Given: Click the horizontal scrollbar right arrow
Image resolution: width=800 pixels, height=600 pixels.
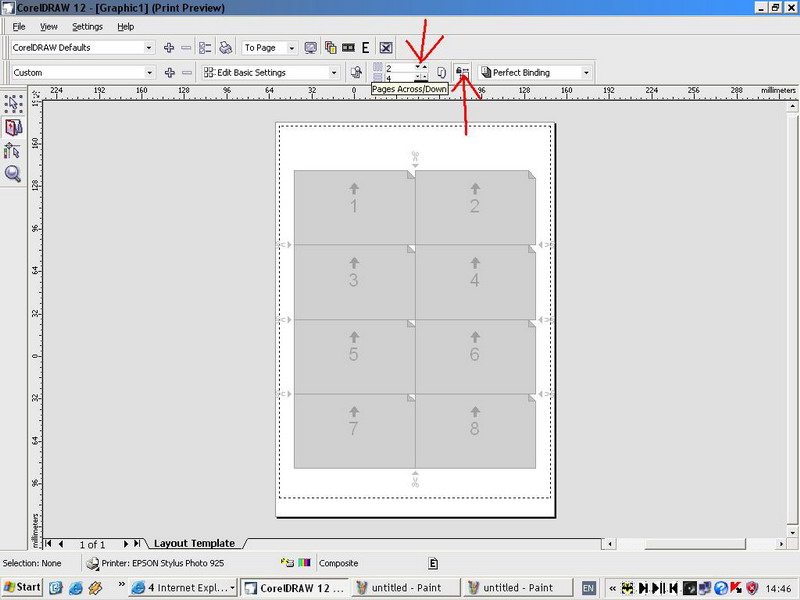Looking at the screenshot, I should (781, 544).
